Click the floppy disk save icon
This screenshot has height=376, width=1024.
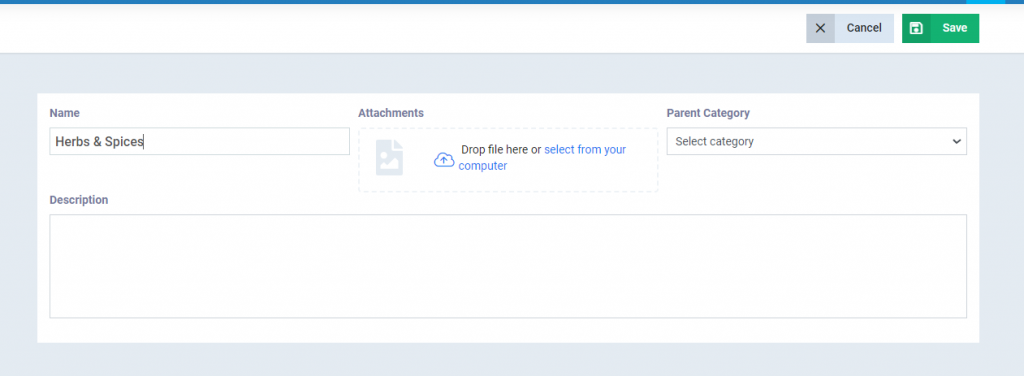point(916,28)
